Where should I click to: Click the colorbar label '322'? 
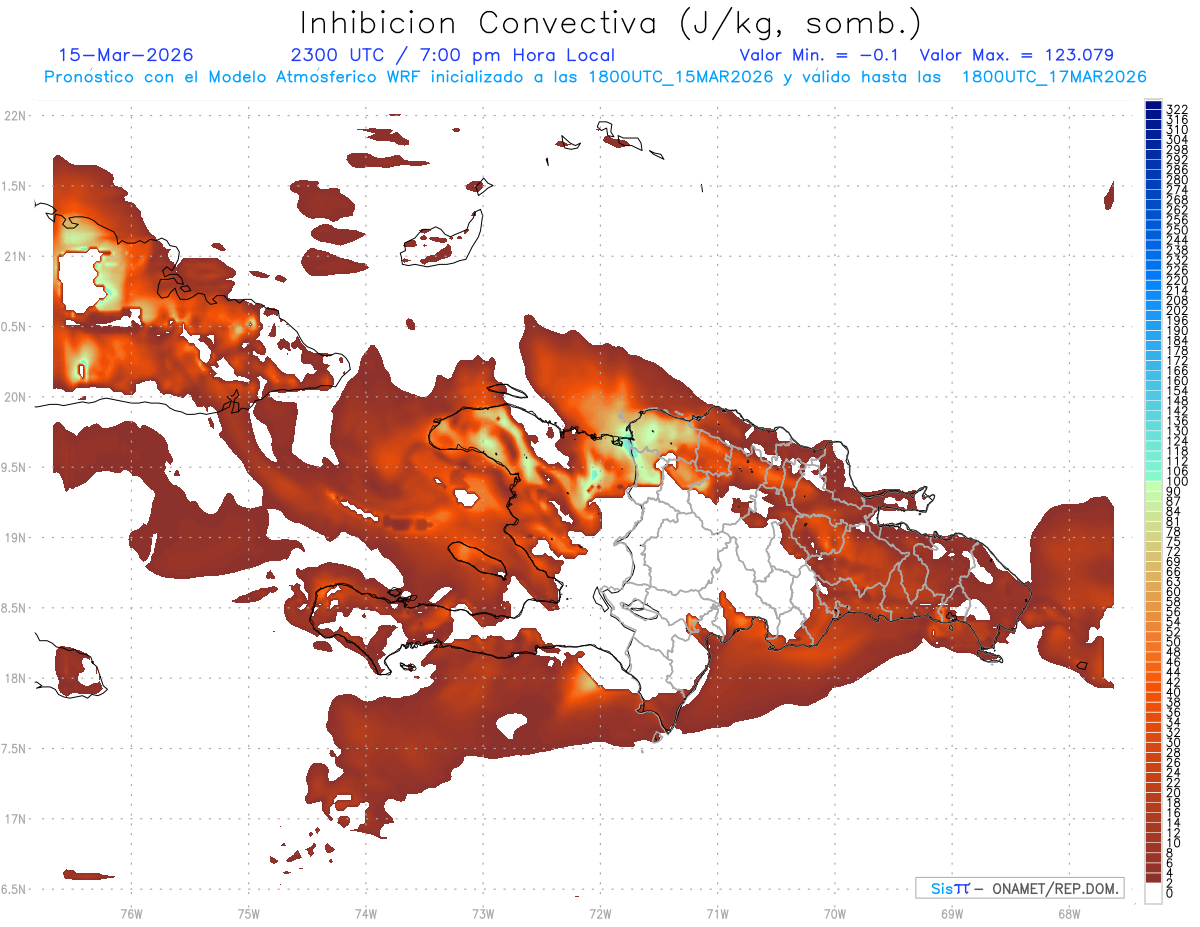[1176, 108]
